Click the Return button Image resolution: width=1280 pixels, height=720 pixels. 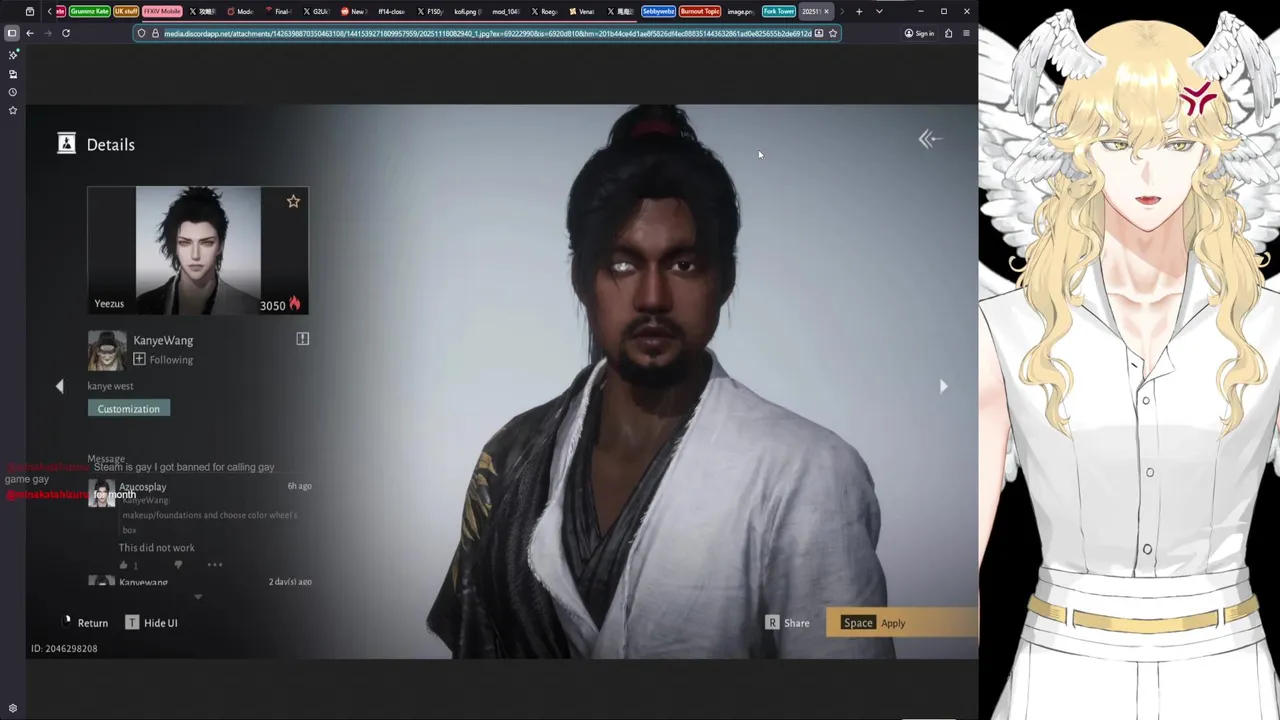click(x=86, y=623)
